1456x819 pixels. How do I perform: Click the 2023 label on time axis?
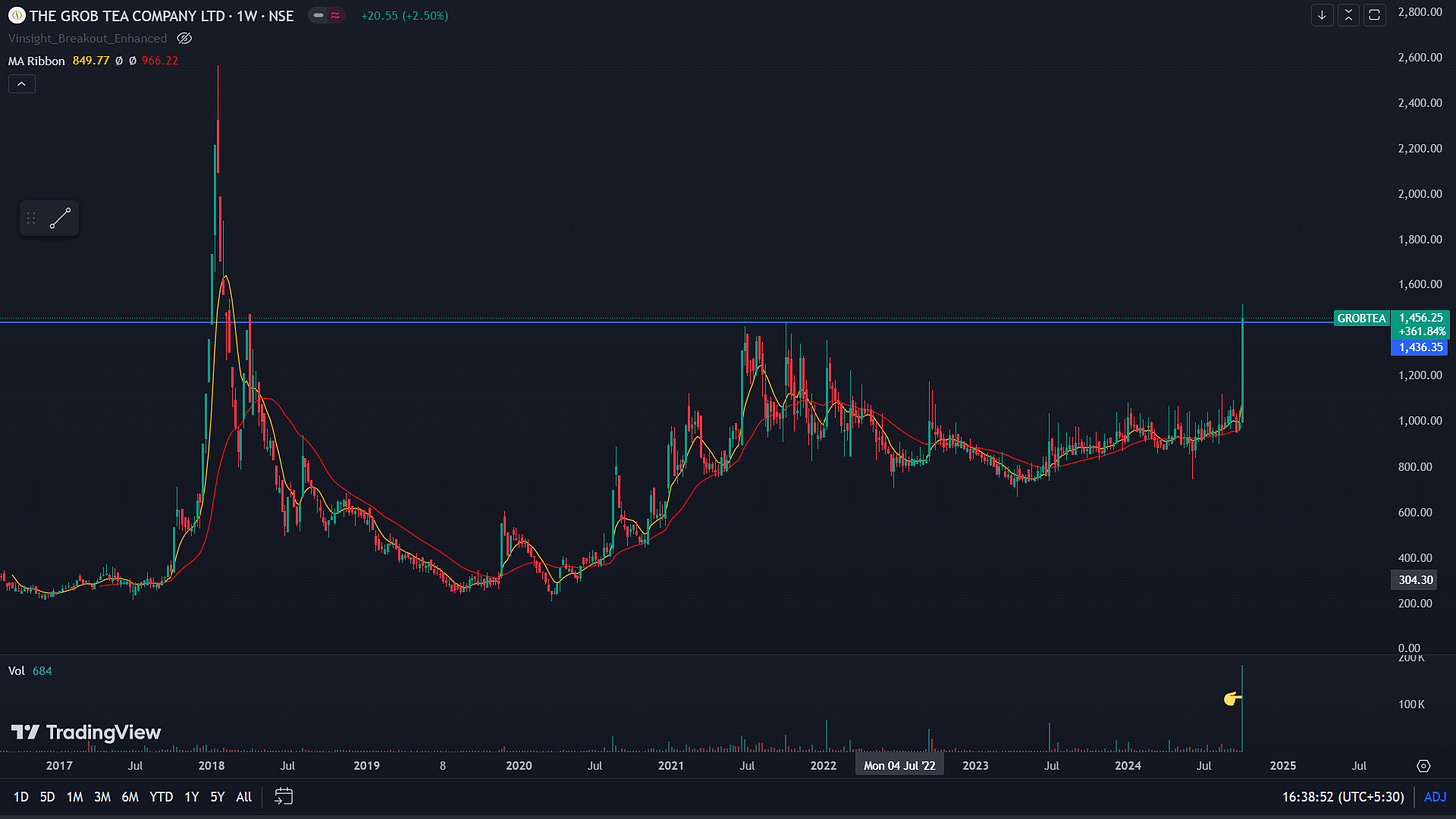975,766
